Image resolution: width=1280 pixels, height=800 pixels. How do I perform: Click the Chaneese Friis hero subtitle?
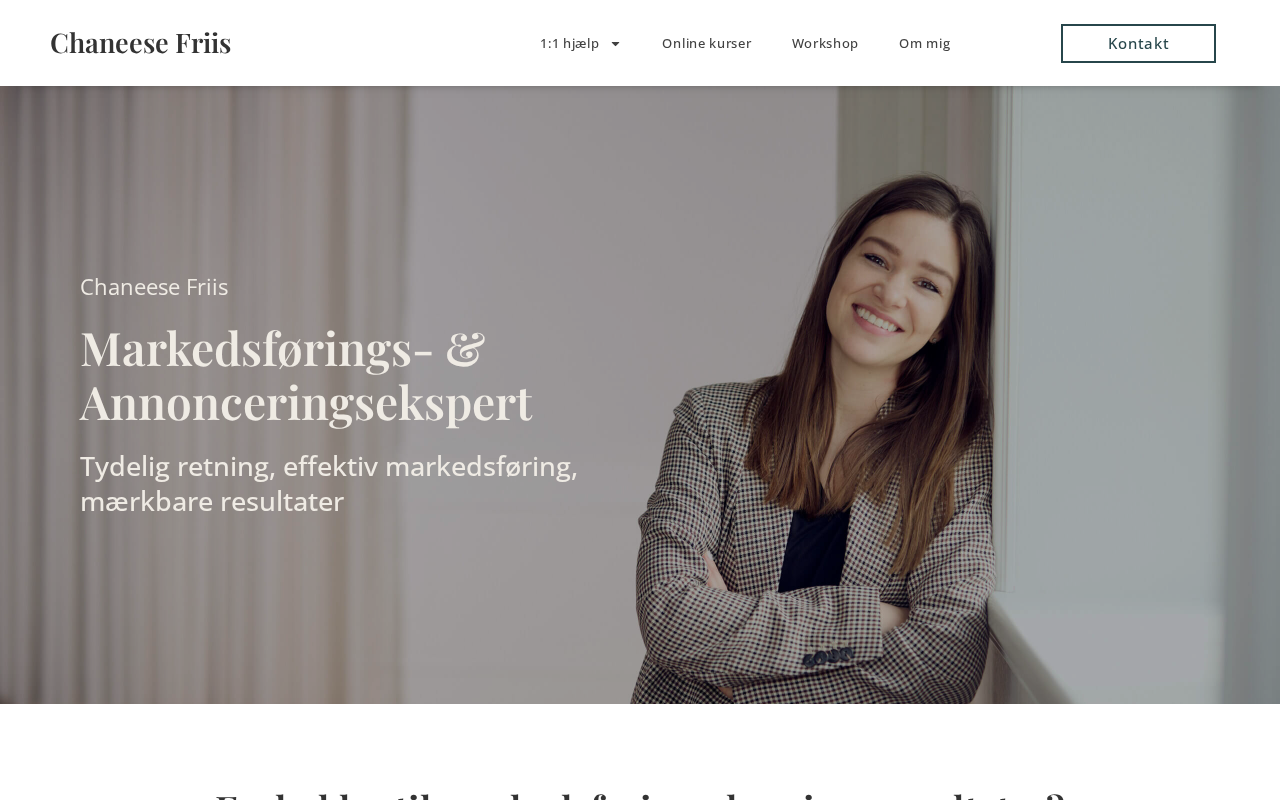(154, 287)
